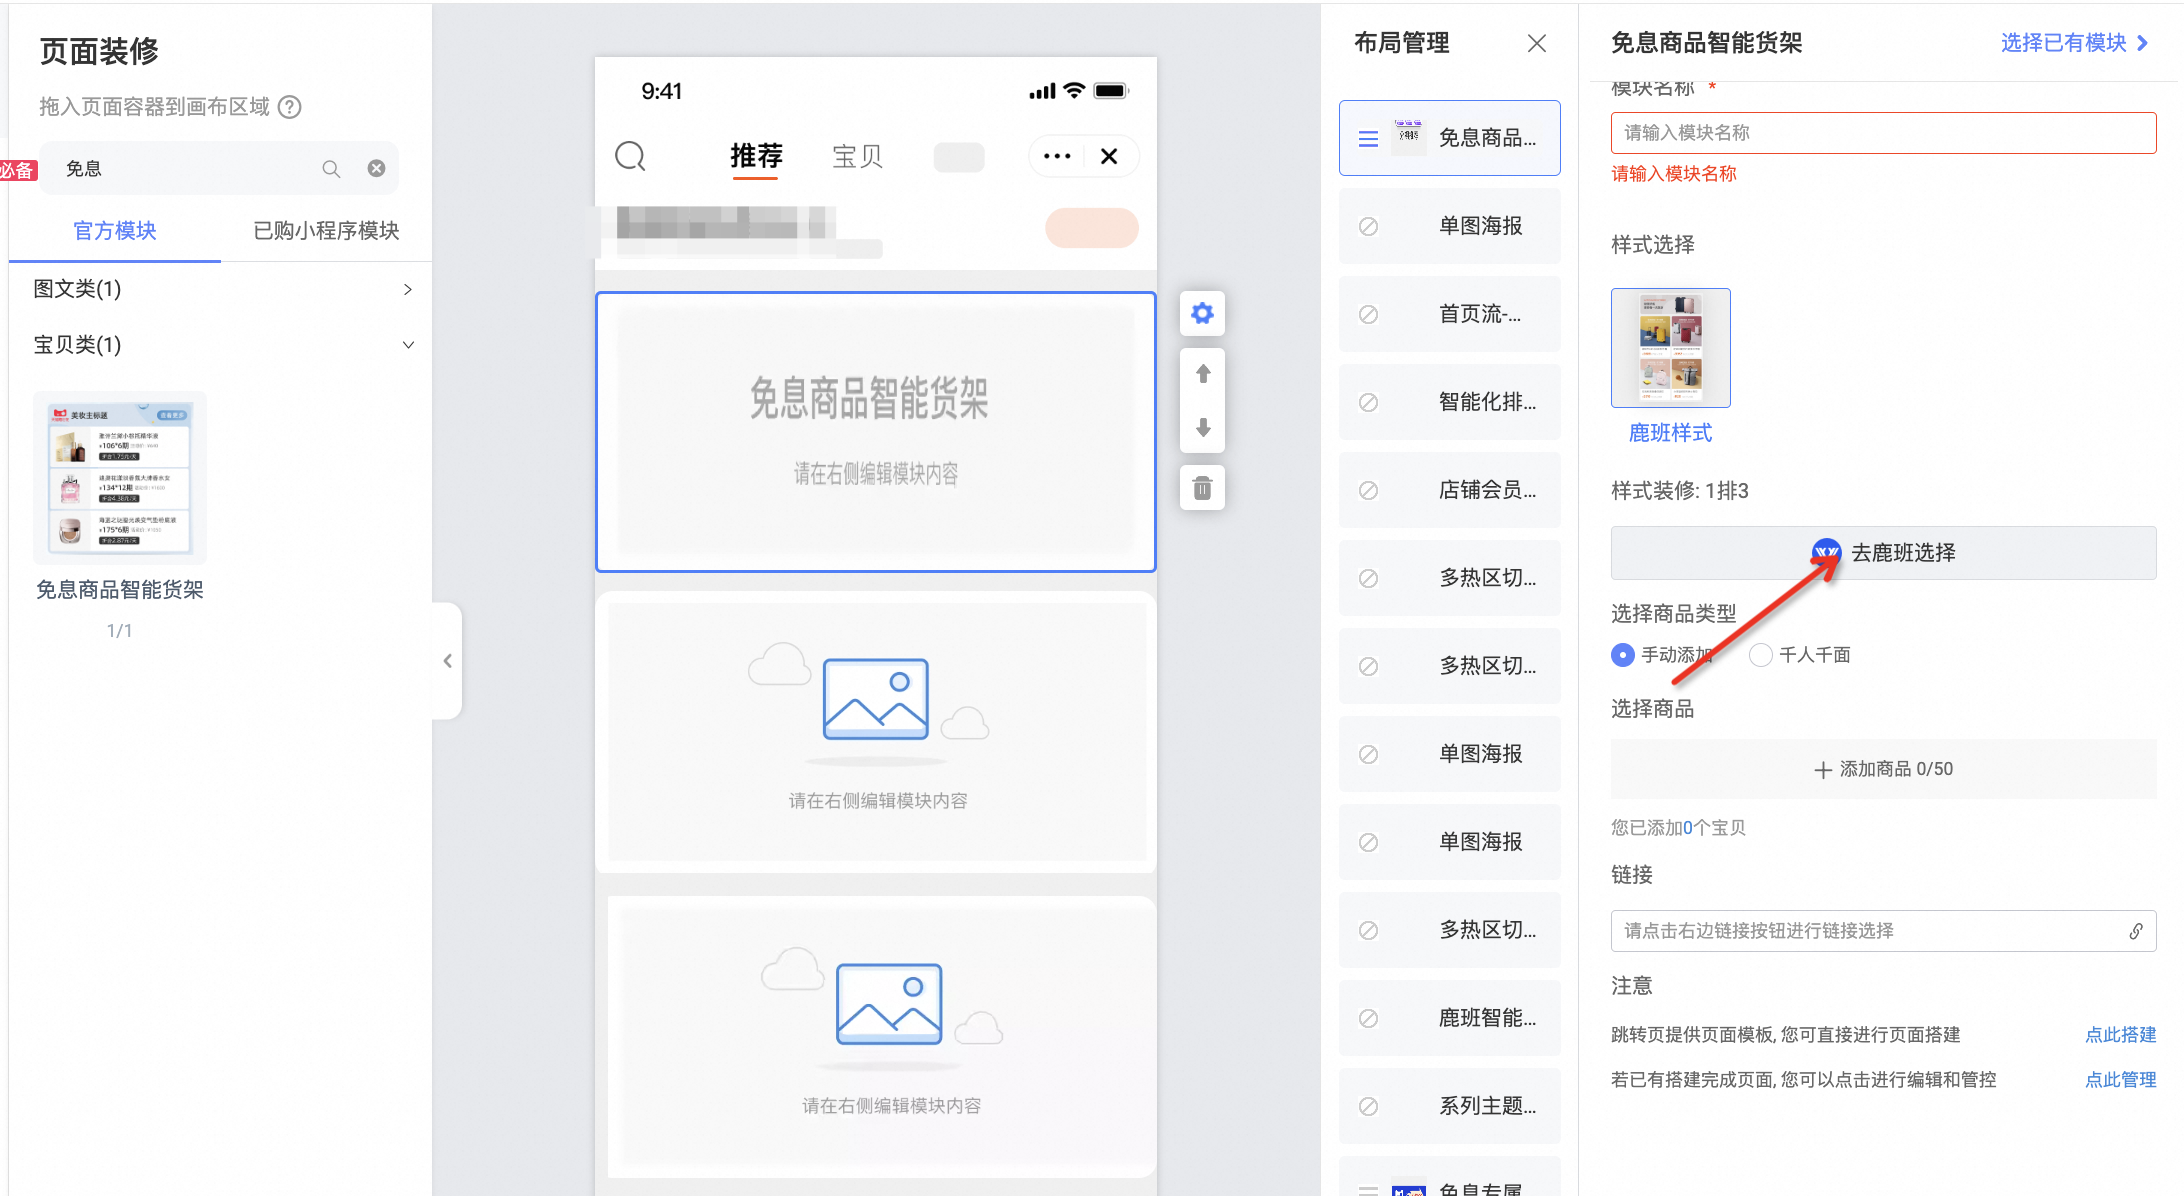The height and width of the screenshot is (1196, 2184).
Task: Open 点此管理 link
Action: [2120, 1080]
